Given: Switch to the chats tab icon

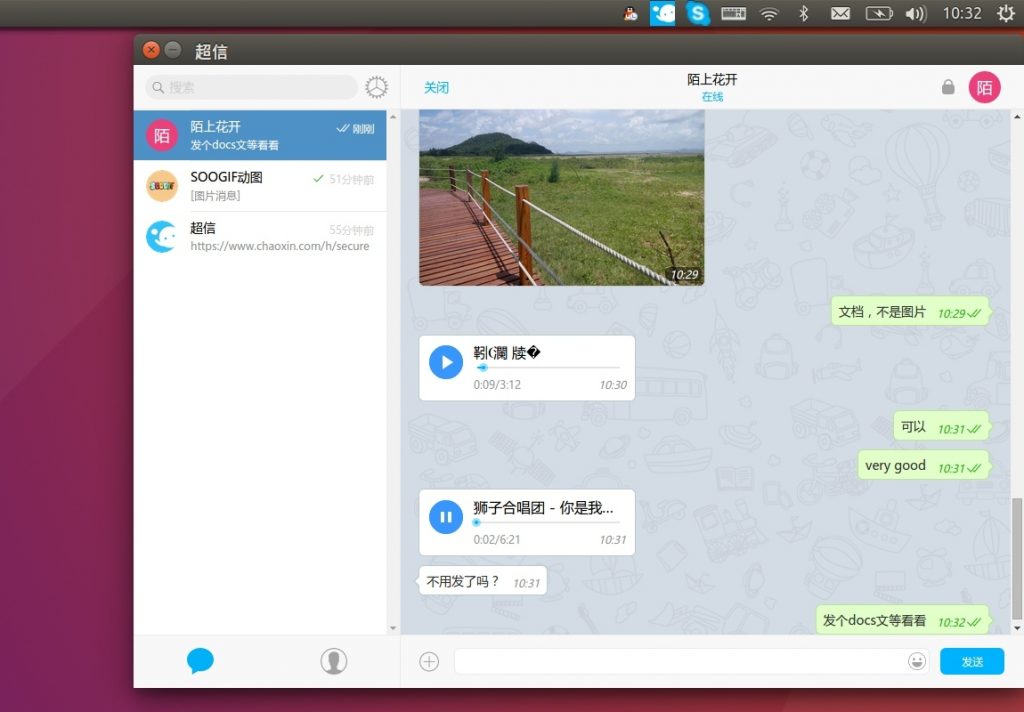Looking at the screenshot, I should tap(200, 661).
